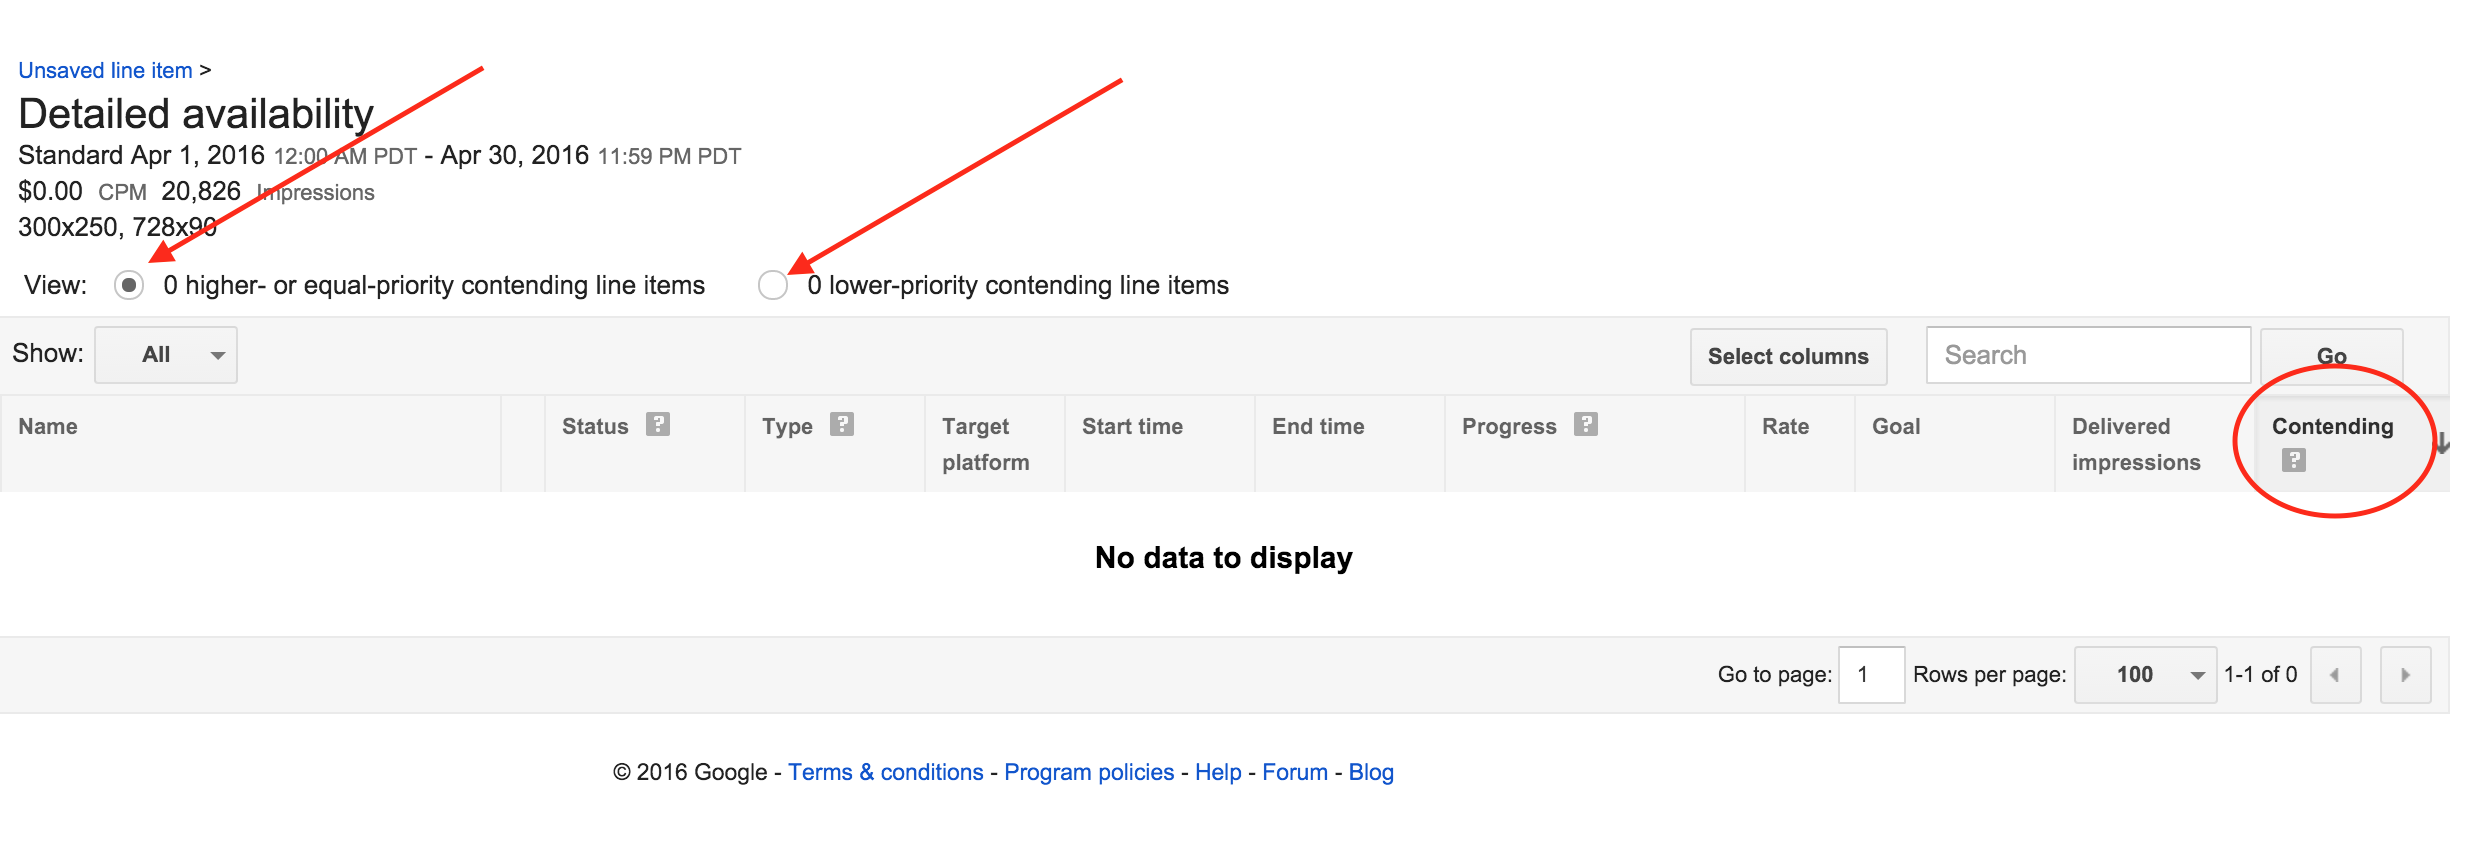Click the Select columns button
The width and height of the screenshot is (2466, 854).
coord(1788,357)
